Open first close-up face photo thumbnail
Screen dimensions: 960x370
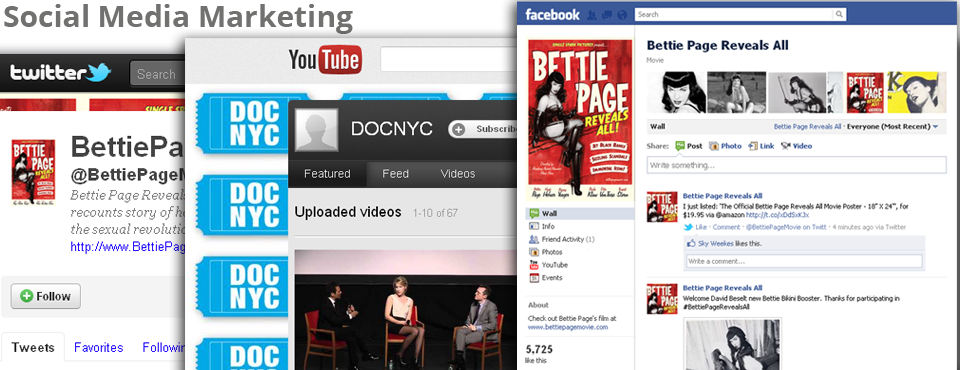tap(676, 92)
